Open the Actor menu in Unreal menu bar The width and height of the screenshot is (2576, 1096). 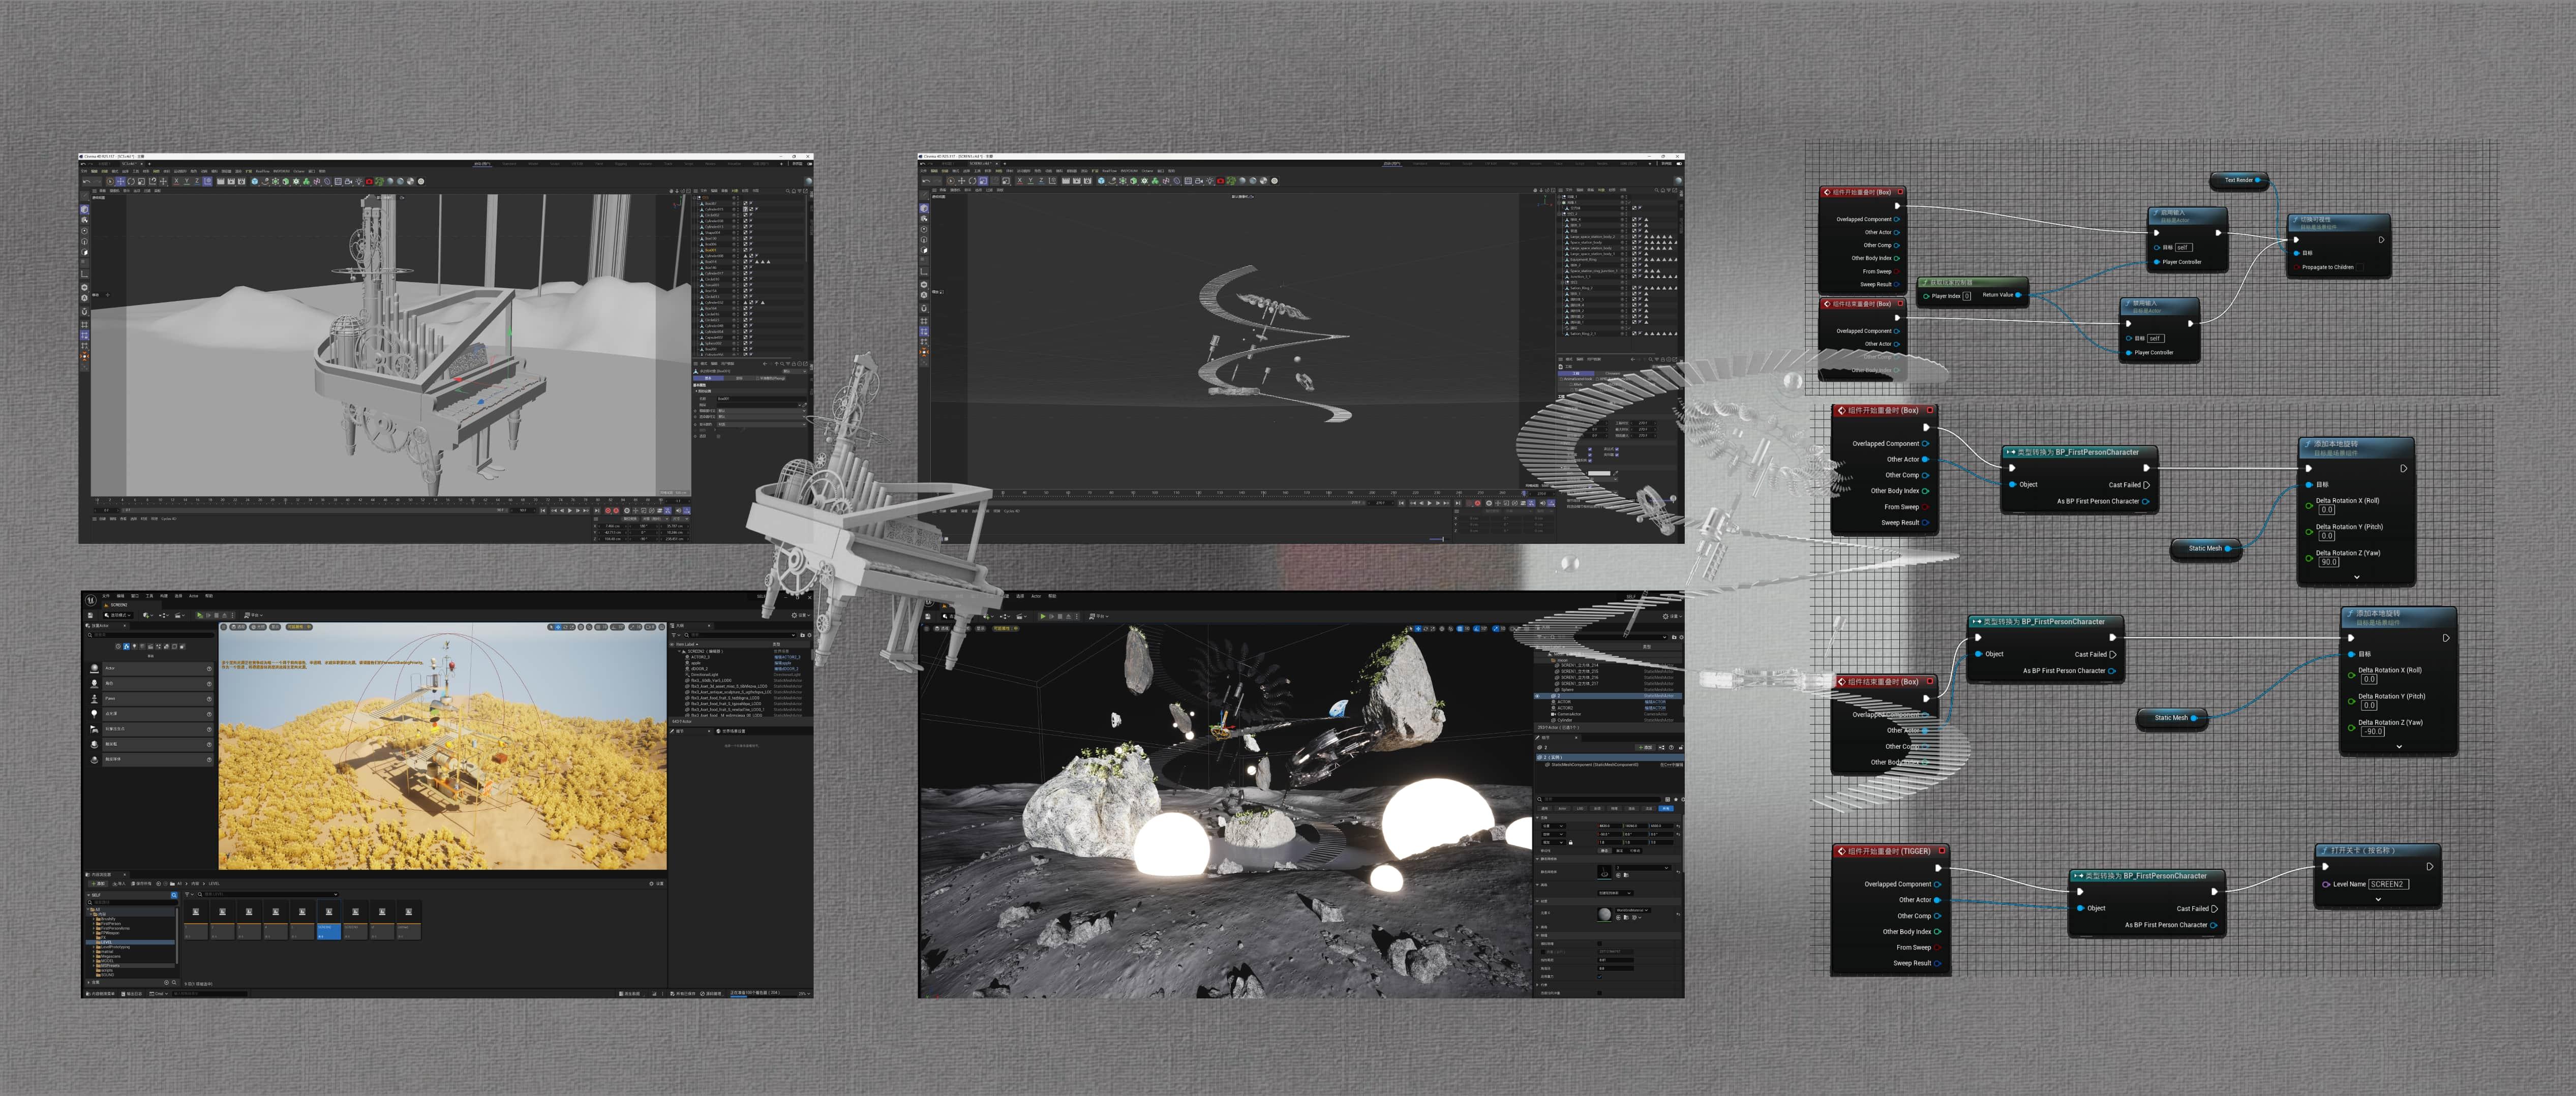point(193,596)
